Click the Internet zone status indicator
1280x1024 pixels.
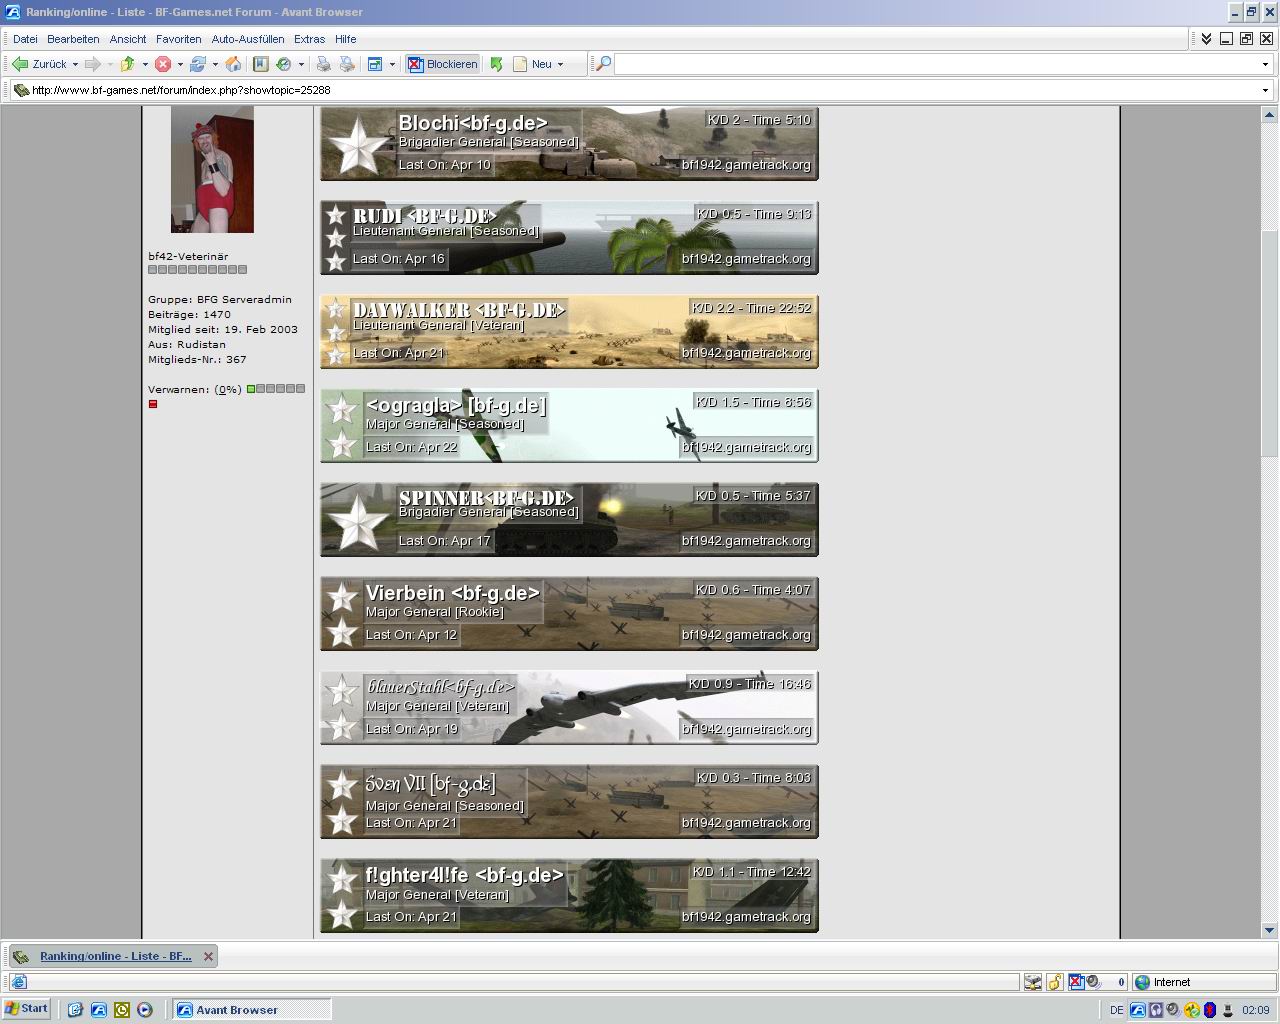point(1205,982)
